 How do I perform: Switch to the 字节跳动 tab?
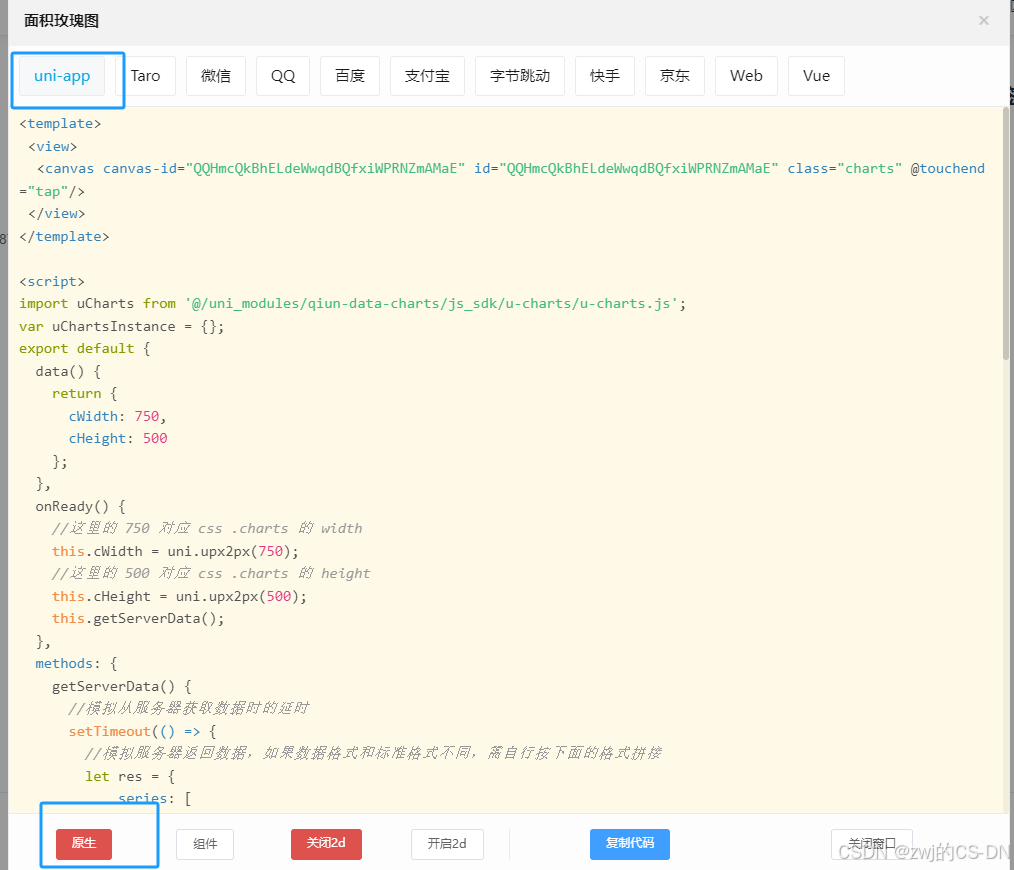click(520, 76)
